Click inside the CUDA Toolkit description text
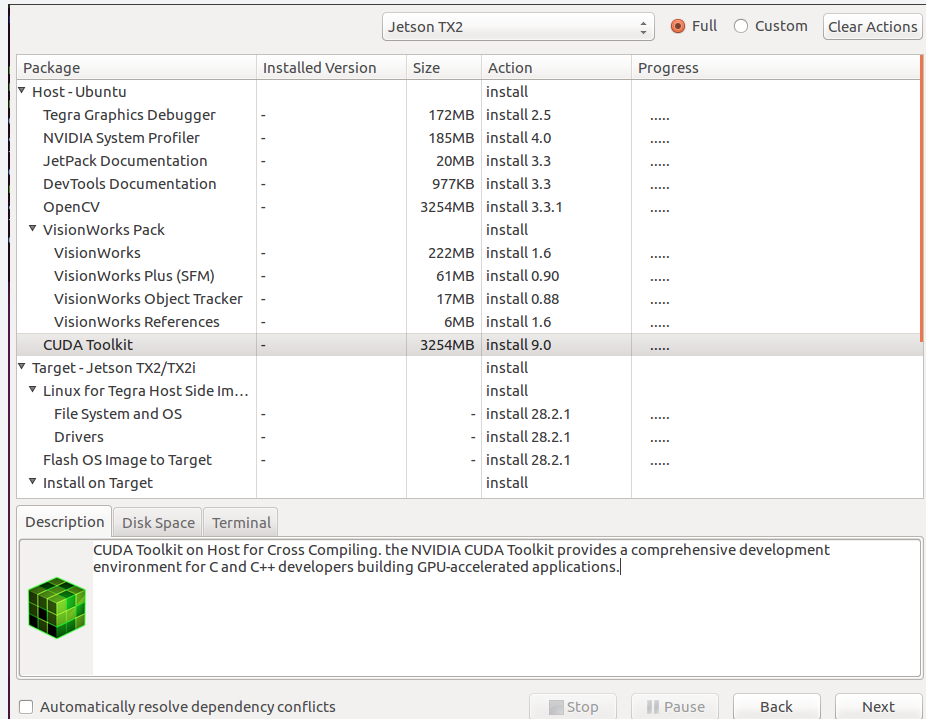Screen dimensions: 926x719 461,558
